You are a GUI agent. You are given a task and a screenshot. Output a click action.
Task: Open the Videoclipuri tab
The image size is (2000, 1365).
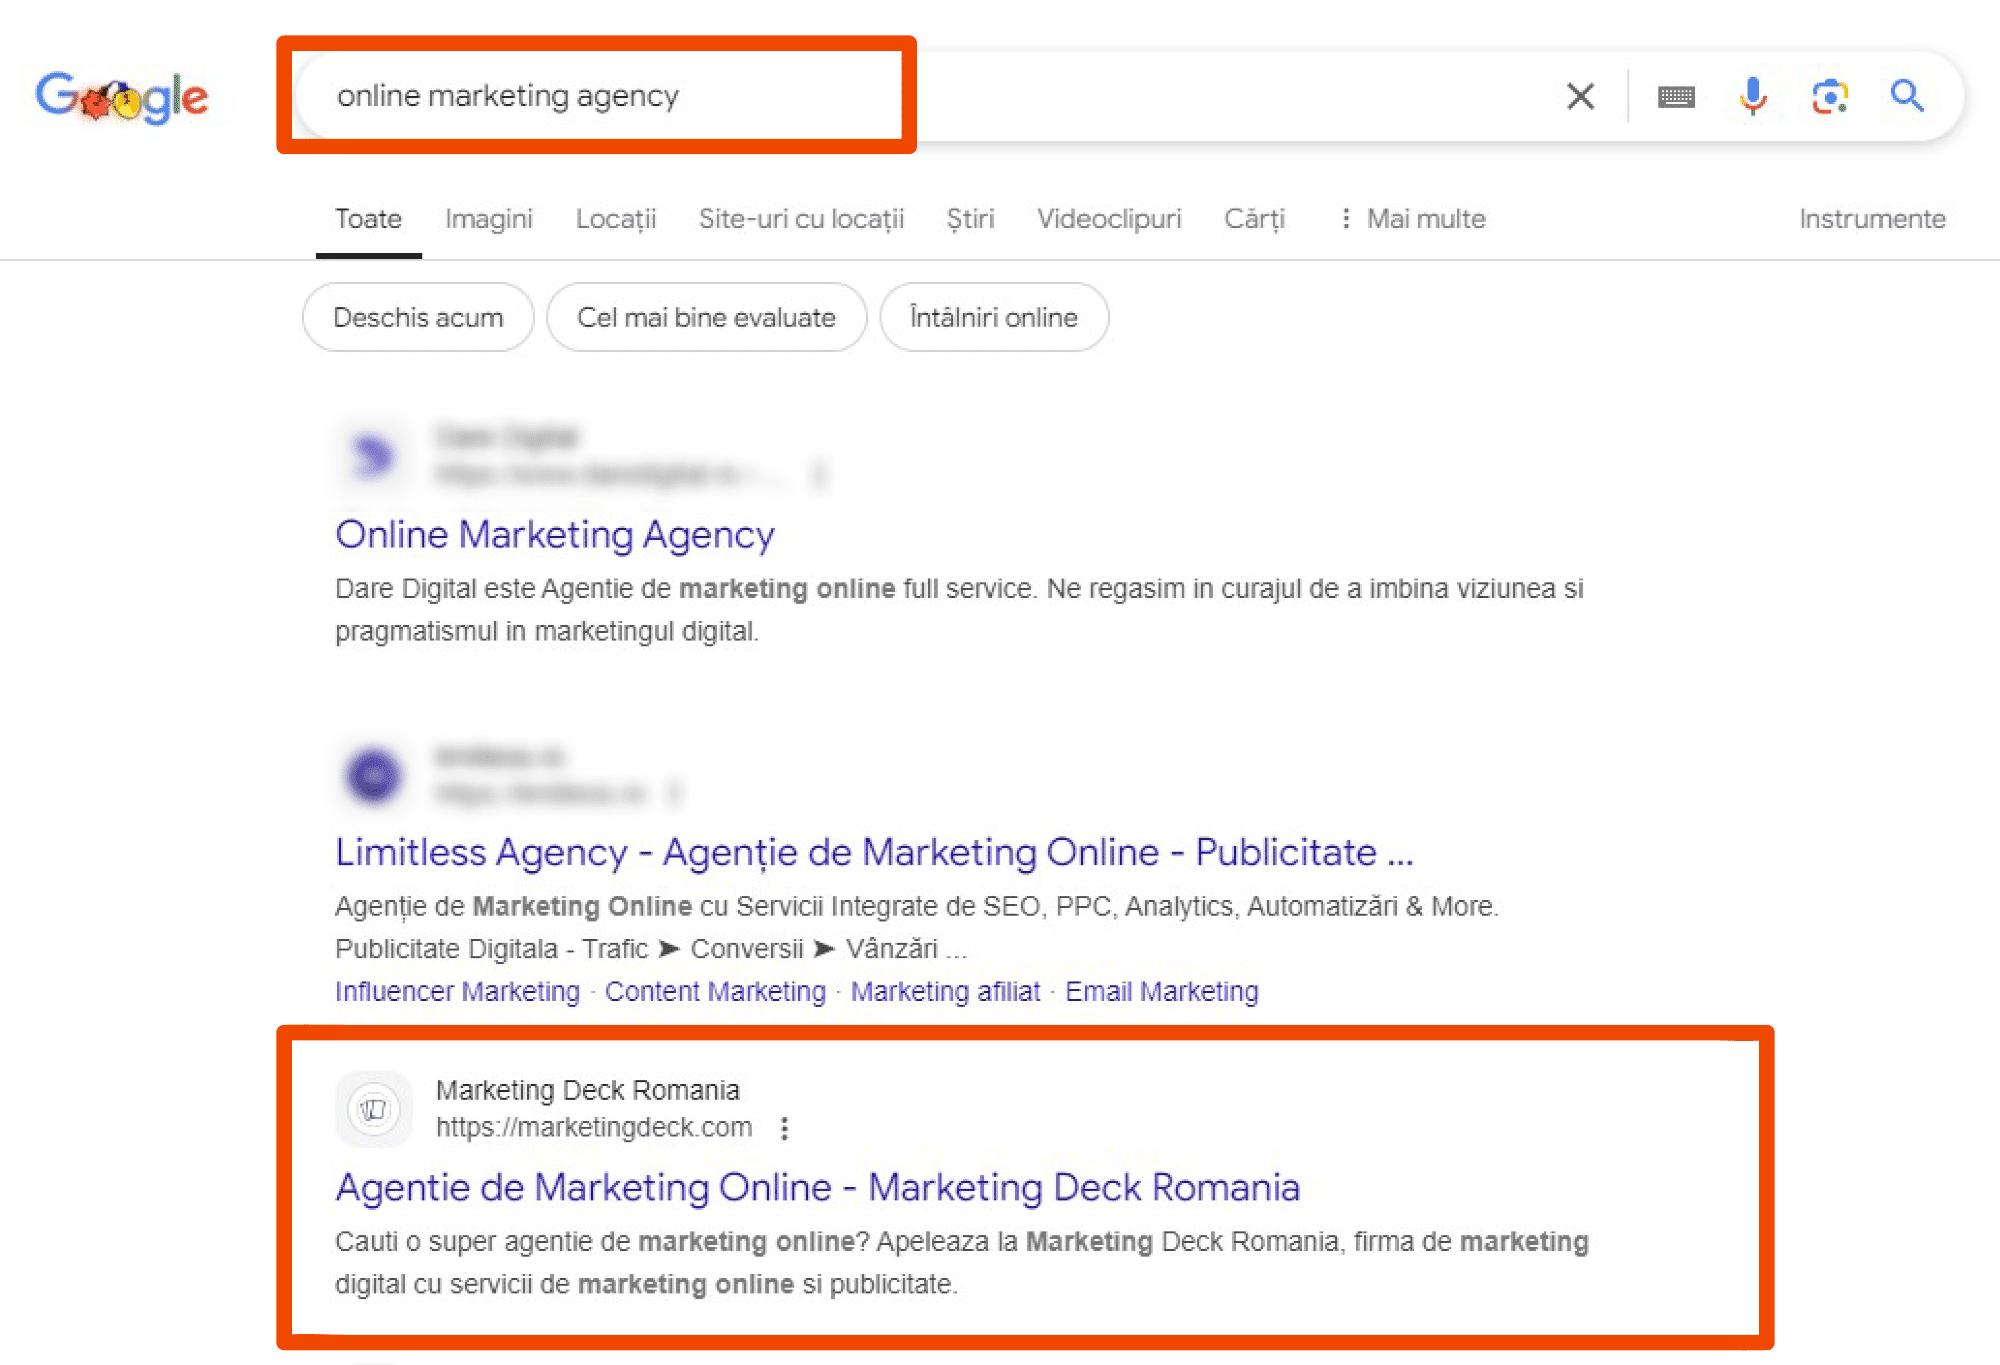click(1109, 219)
